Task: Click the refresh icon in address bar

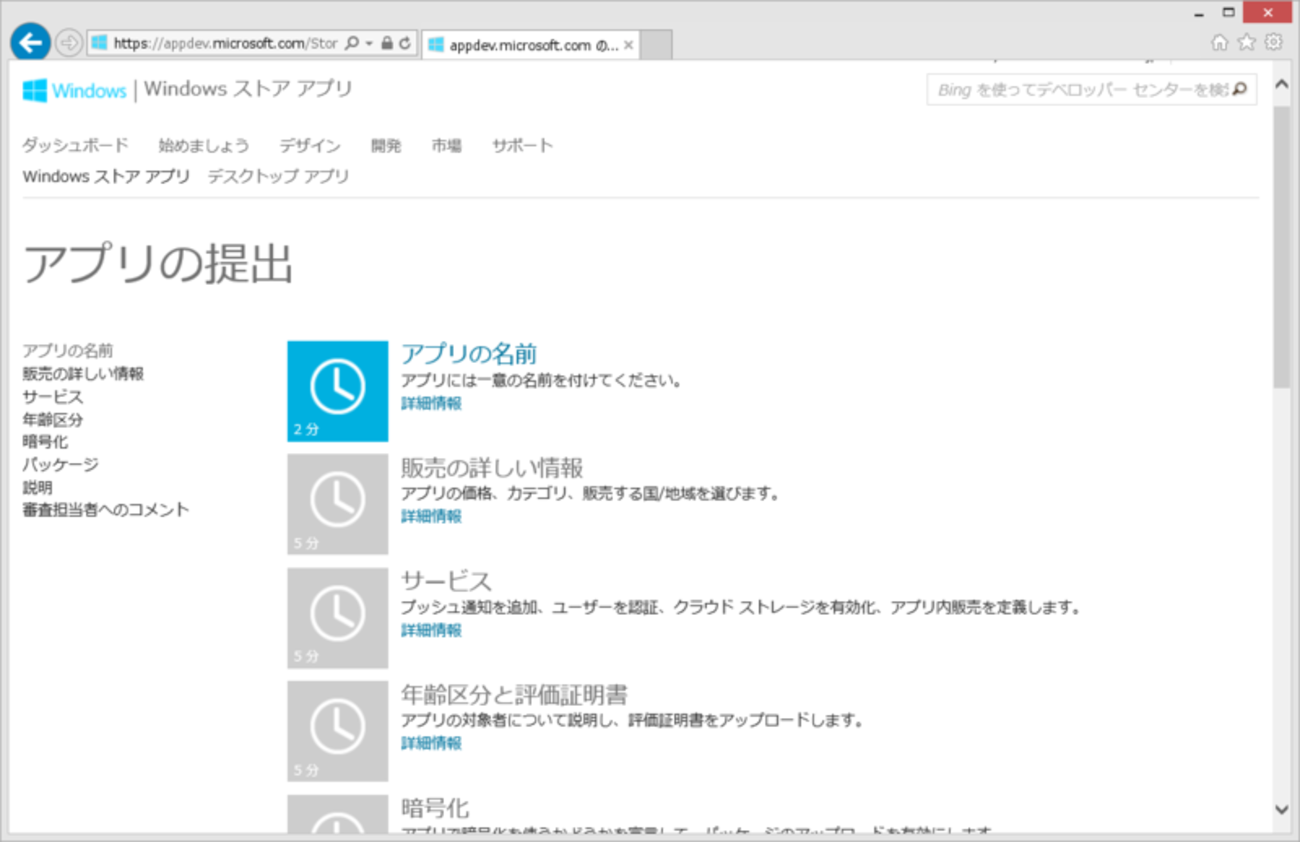Action: [x=405, y=44]
